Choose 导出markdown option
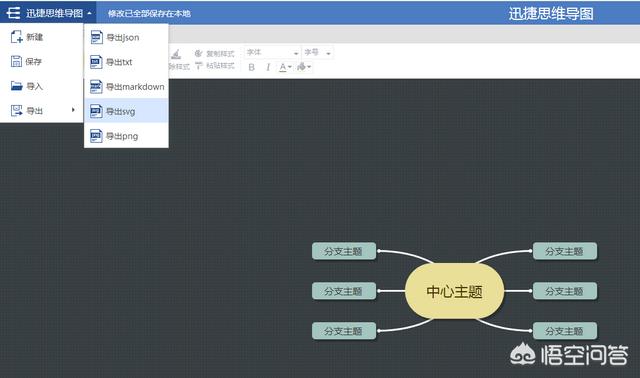This screenshot has width=640, height=378. coord(126,87)
